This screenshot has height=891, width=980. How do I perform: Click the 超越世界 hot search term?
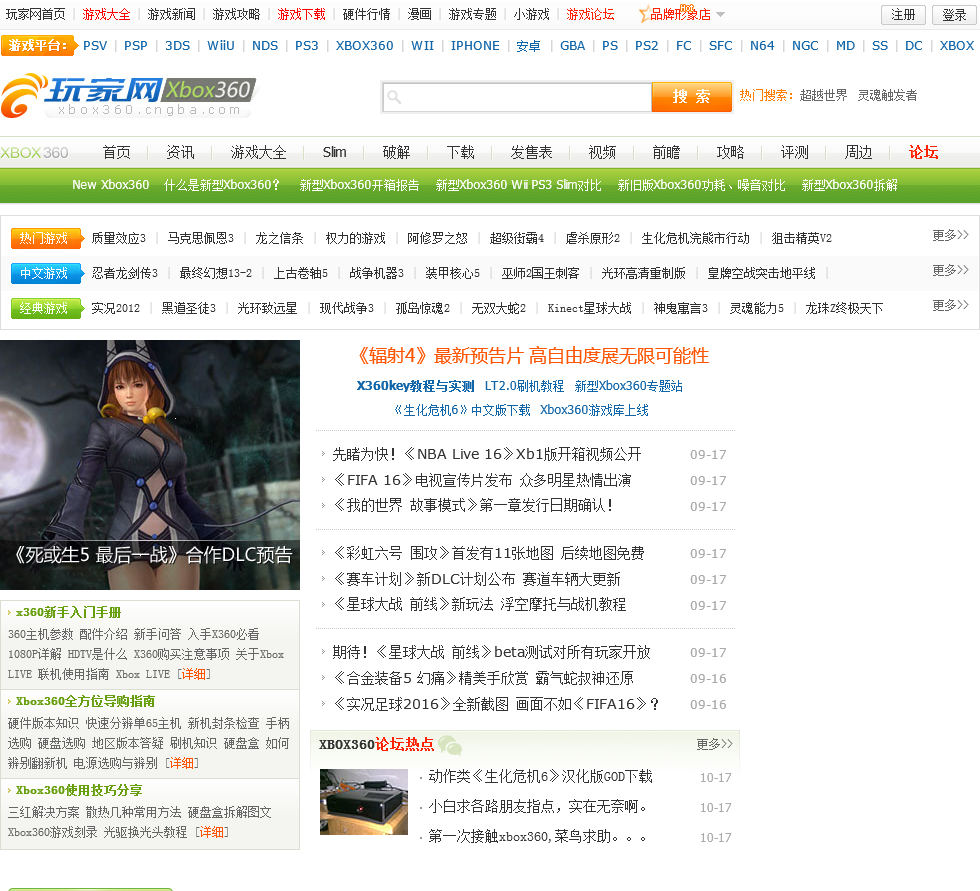coord(823,95)
